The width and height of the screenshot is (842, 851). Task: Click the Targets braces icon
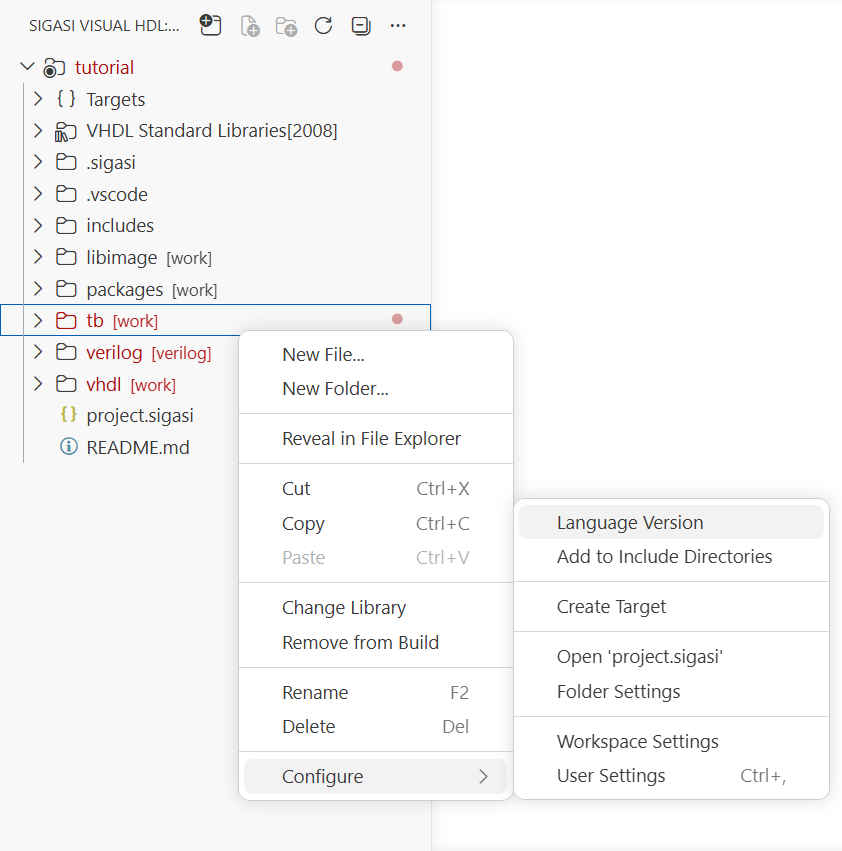coord(66,99)
